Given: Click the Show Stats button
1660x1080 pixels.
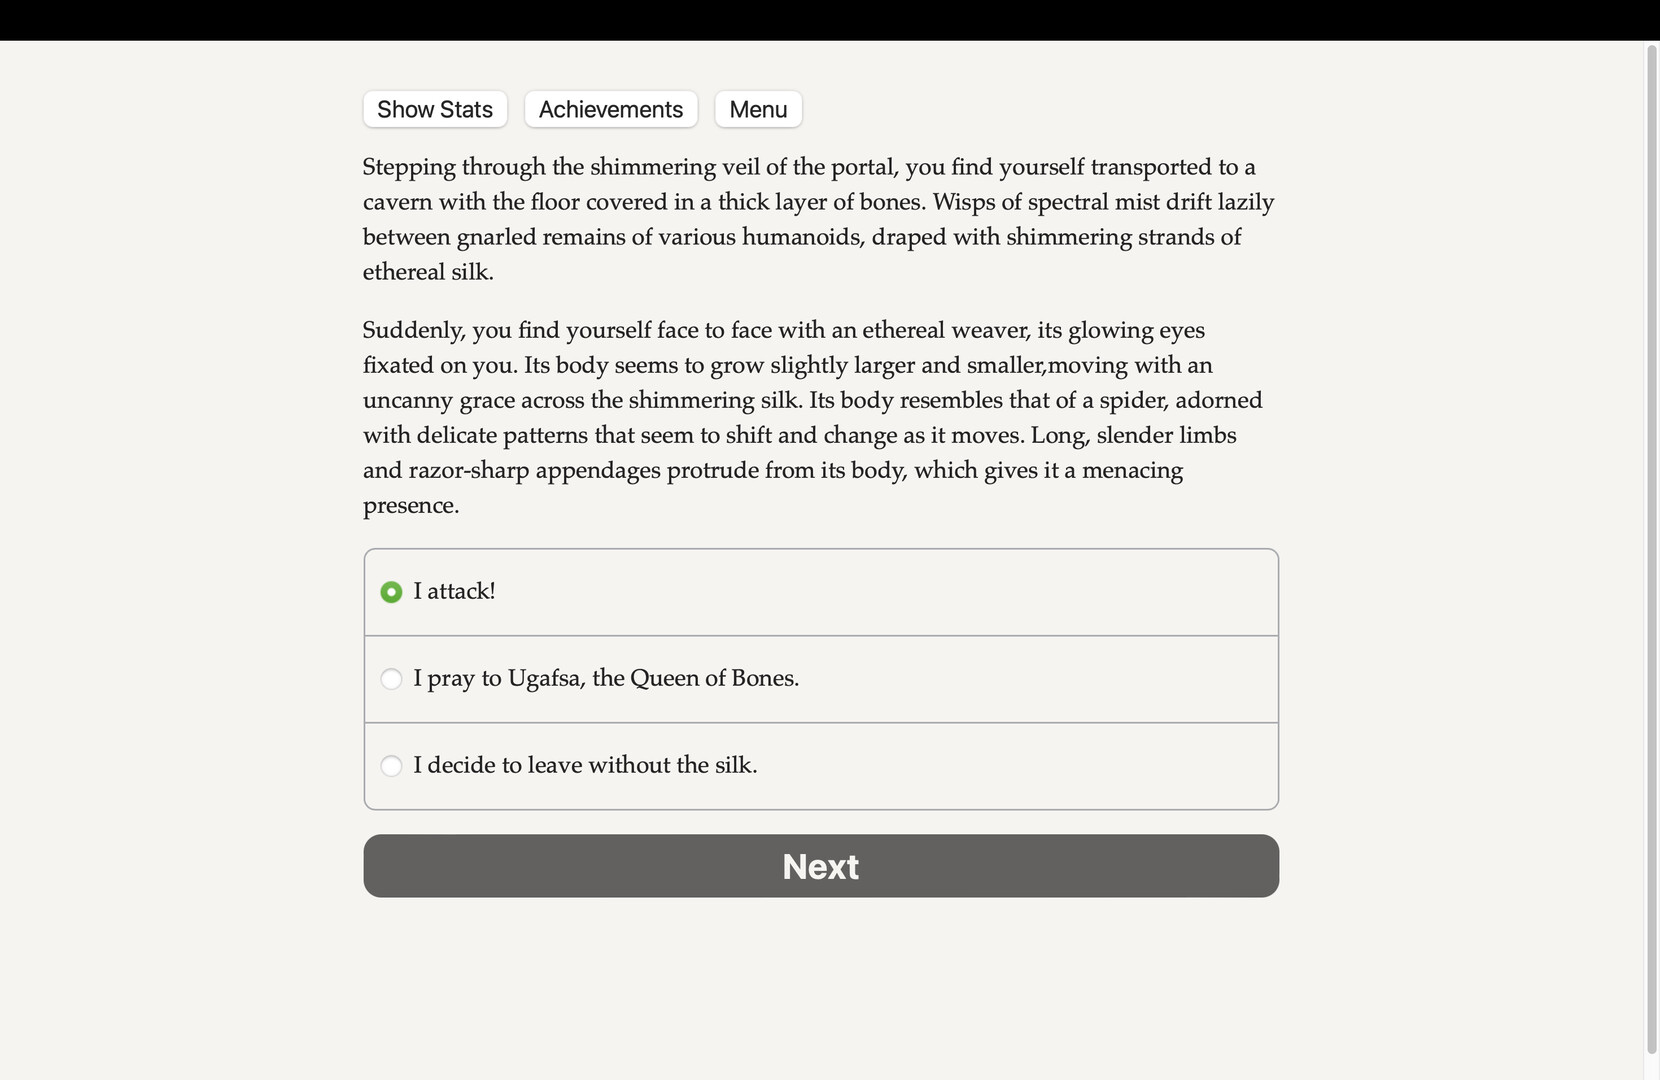Looking at the screenshot, I should 435,109.
